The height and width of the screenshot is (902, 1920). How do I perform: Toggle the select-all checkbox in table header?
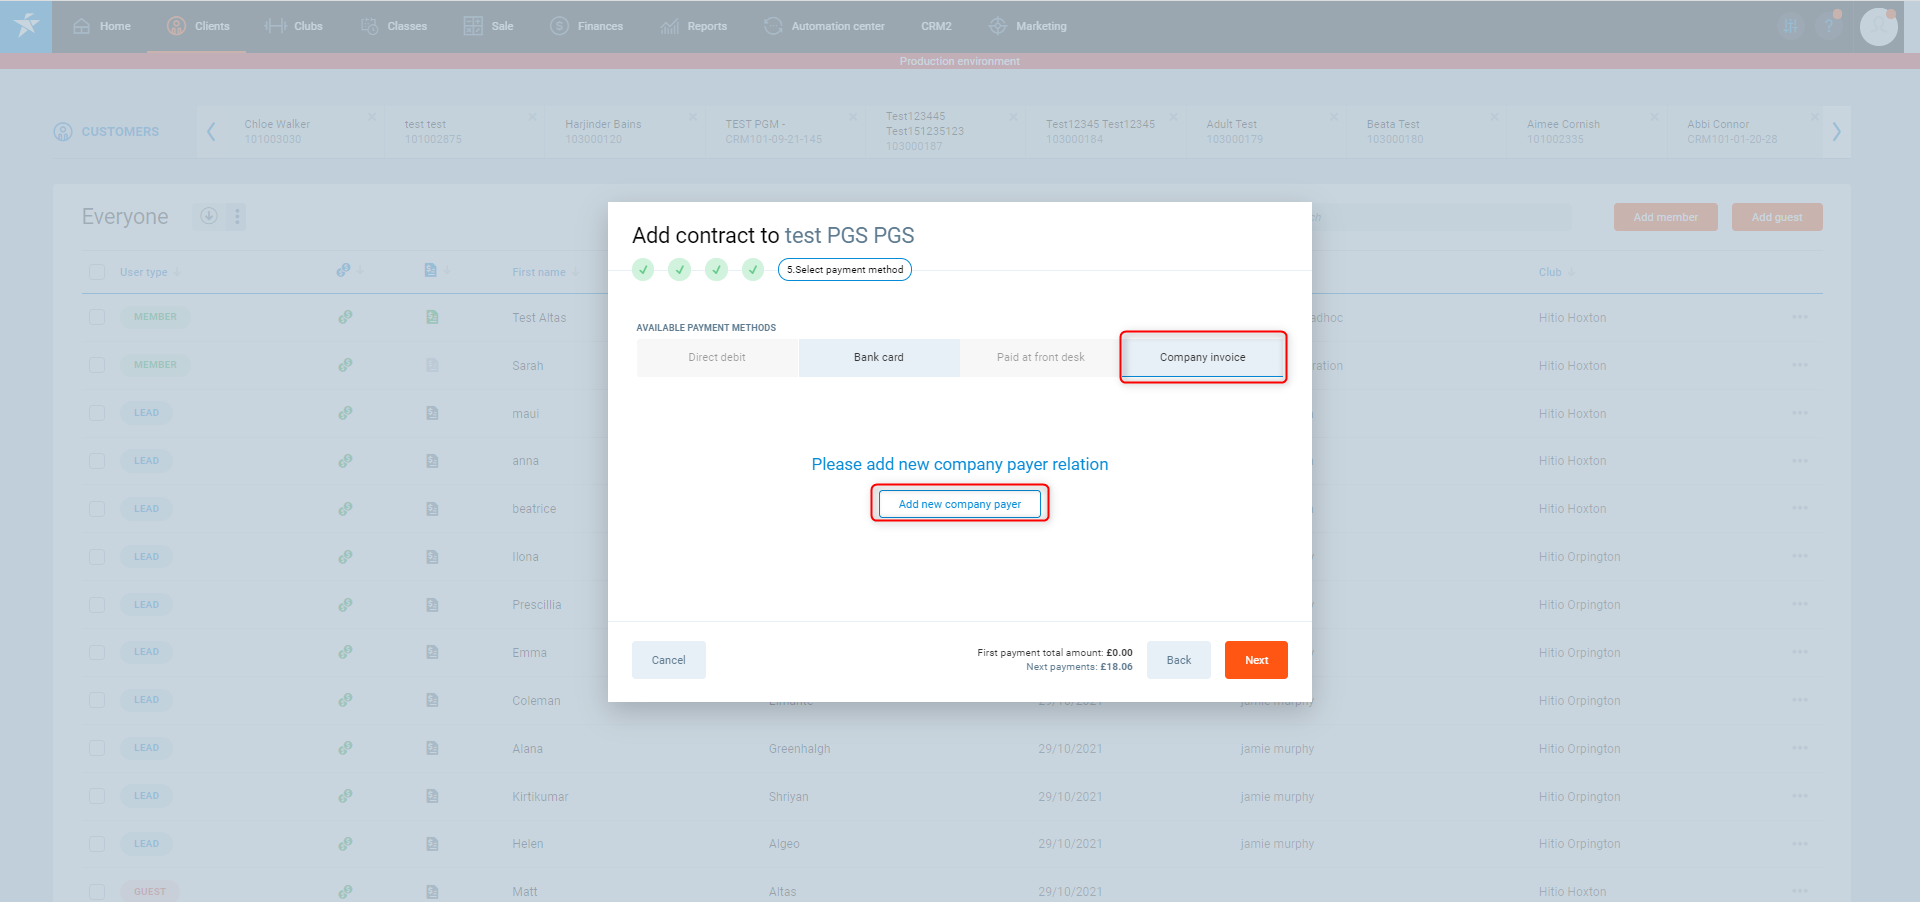click(x=97, y=272)
